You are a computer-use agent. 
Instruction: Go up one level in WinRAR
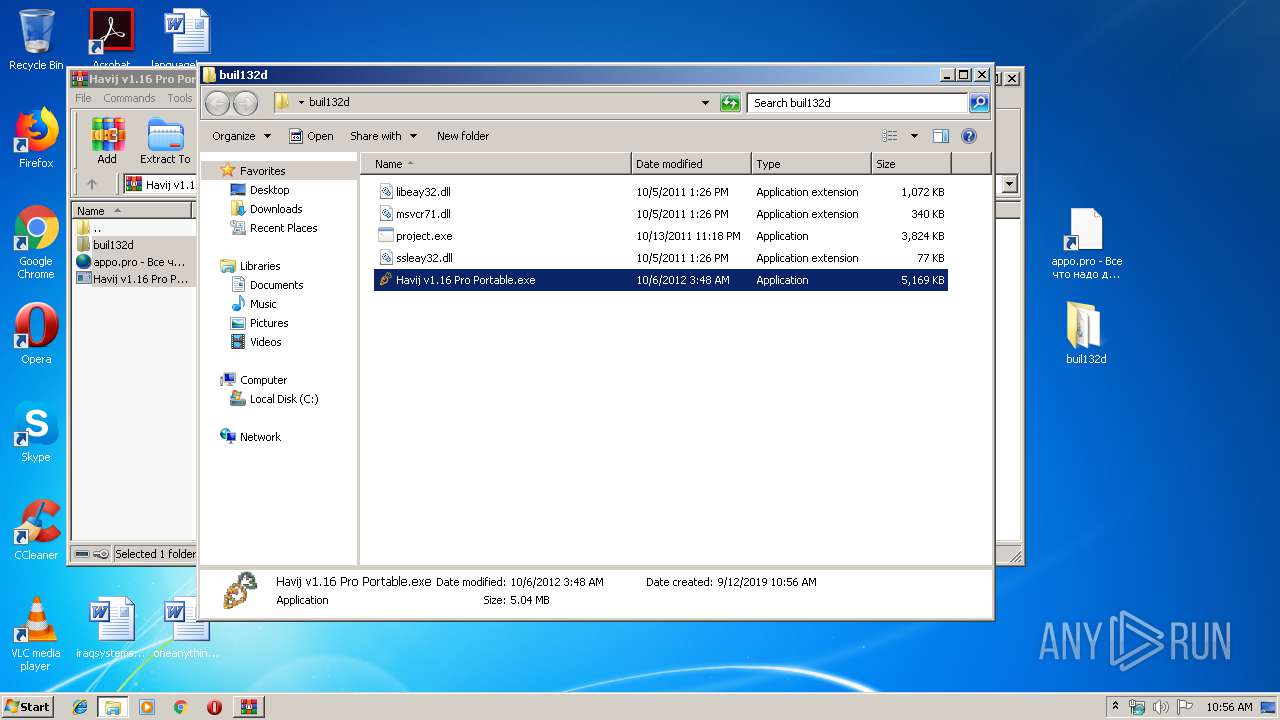(x=92, y=184)
